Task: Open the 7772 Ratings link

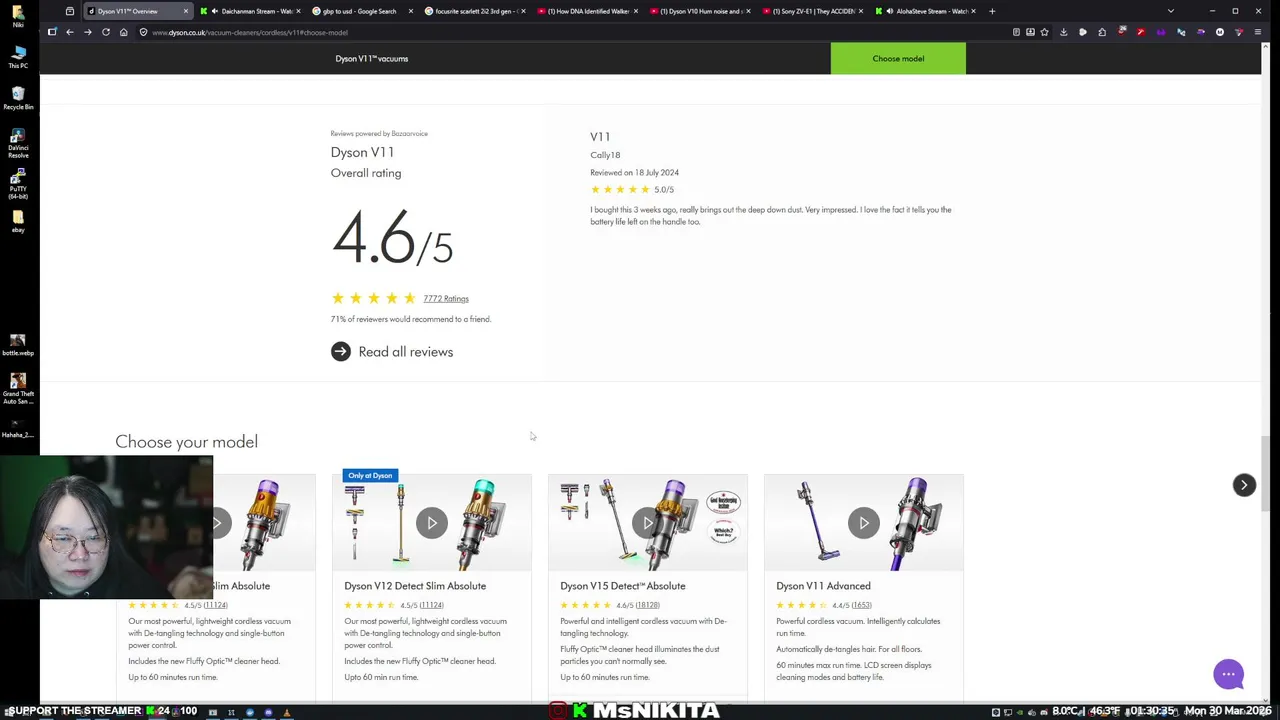Action: 446,298
